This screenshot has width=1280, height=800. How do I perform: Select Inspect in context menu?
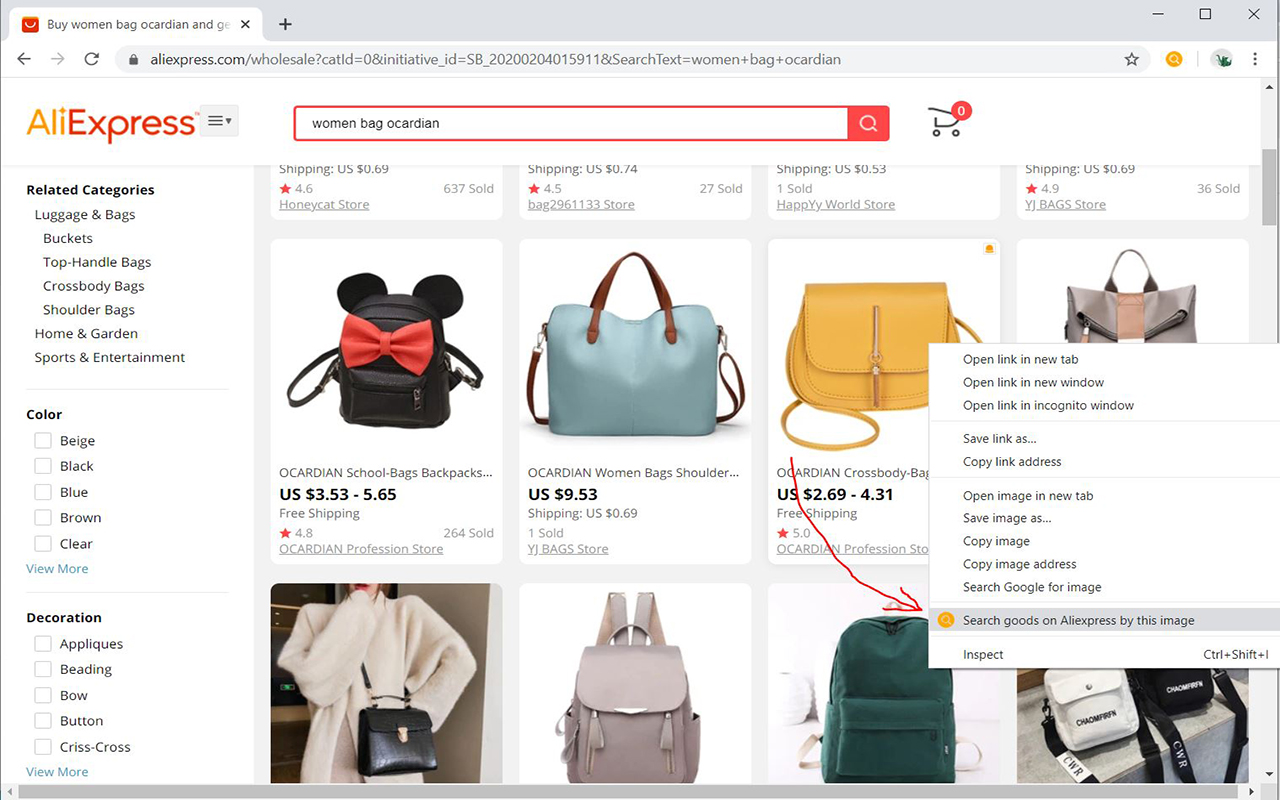pos(1104,654)
